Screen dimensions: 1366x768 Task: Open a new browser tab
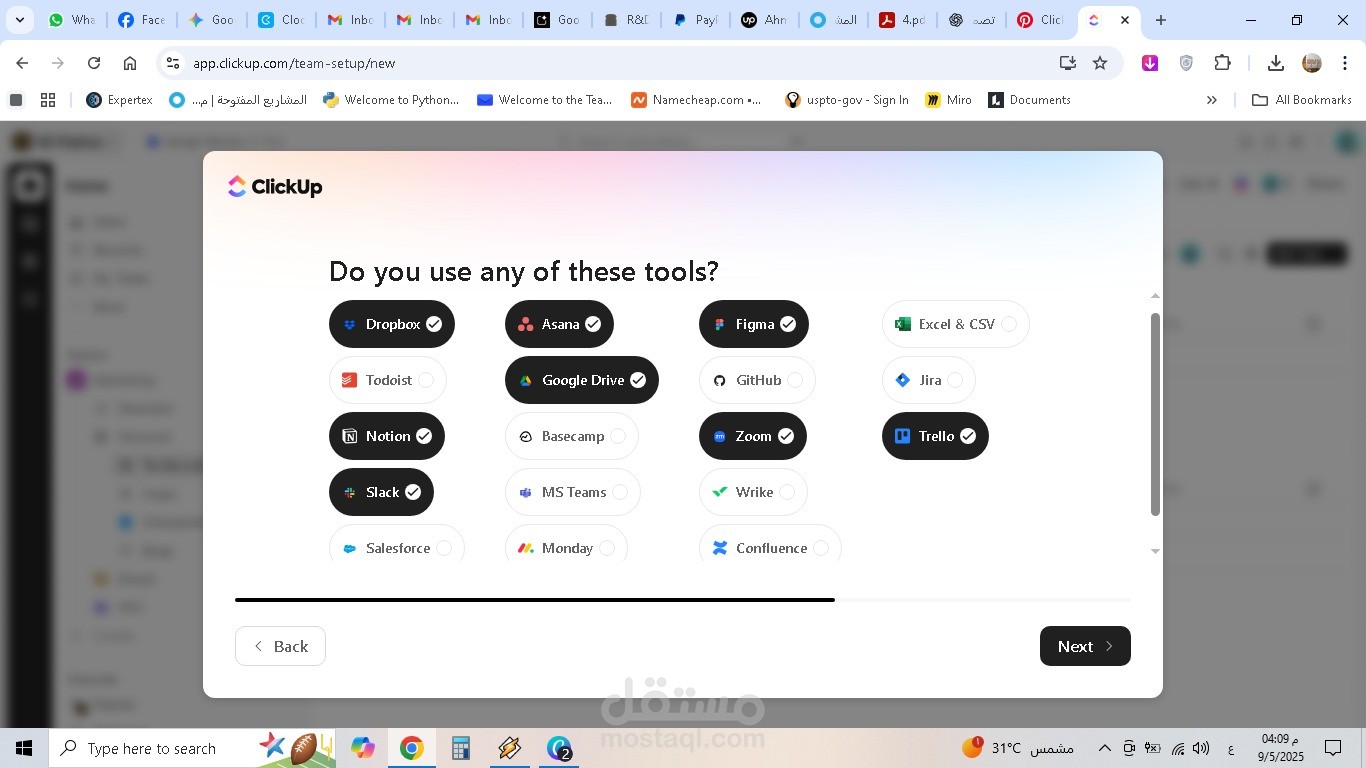point(1160,20)
